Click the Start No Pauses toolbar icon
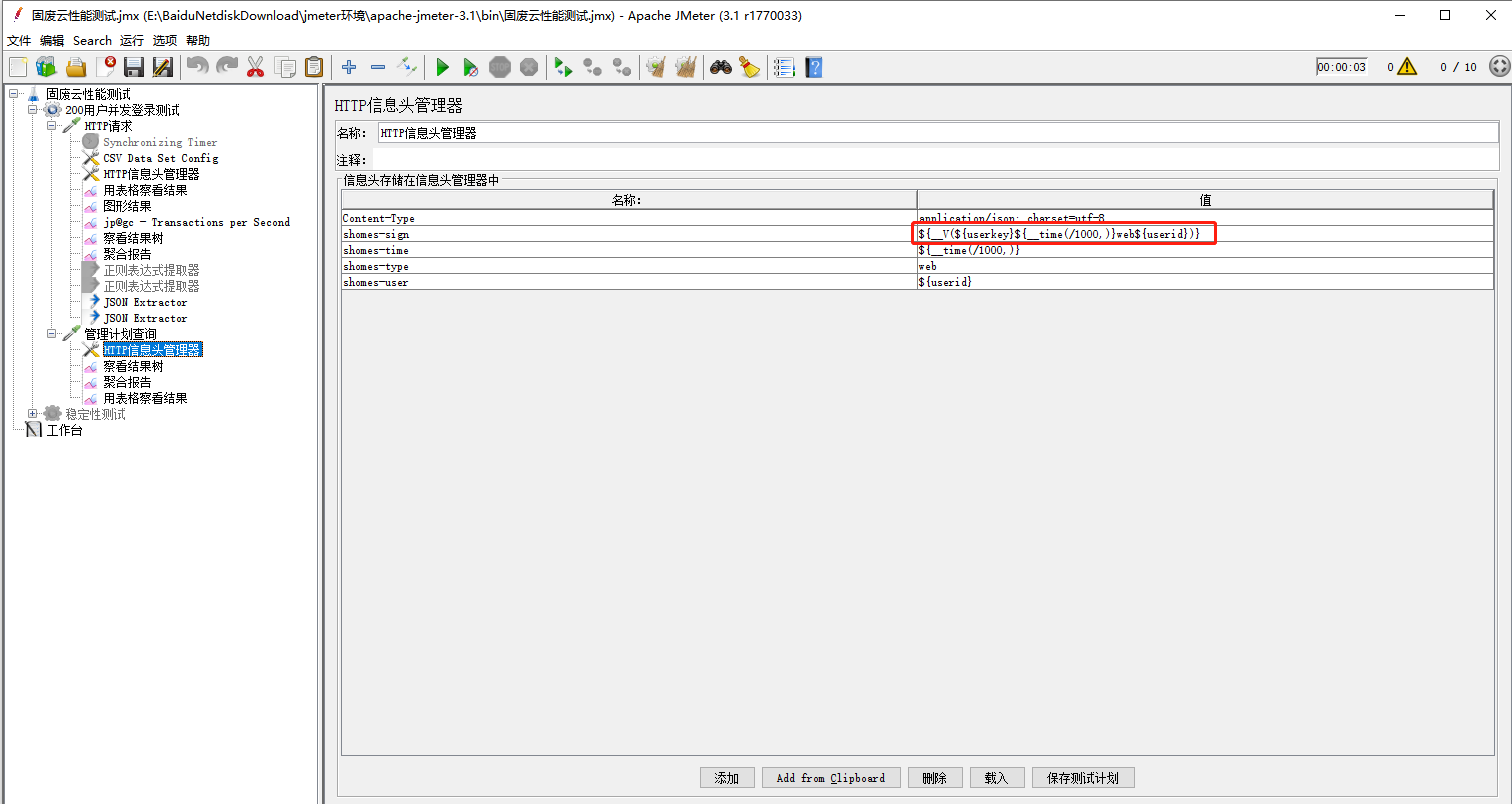 (469, 66)
